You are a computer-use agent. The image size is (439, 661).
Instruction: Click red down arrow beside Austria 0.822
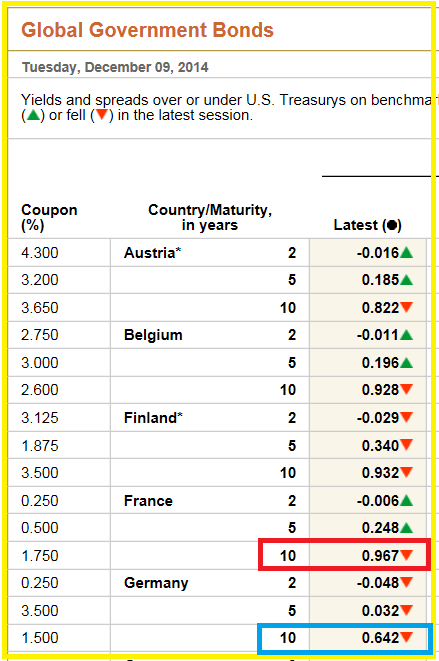pos(407,307)
